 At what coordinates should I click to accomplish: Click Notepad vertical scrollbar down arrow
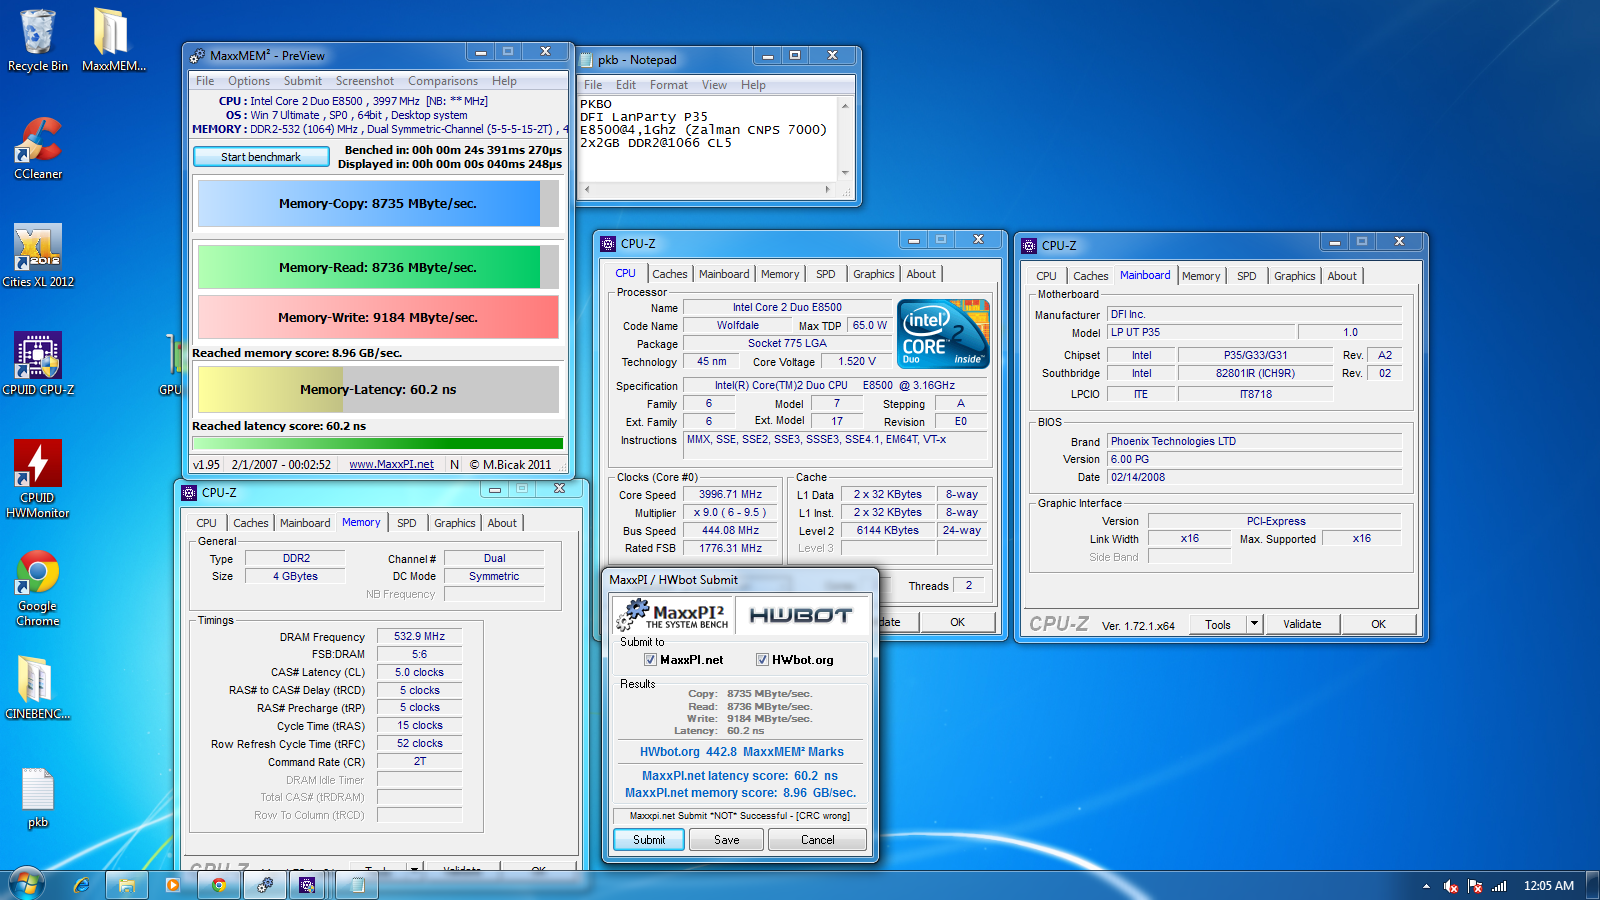845,173
